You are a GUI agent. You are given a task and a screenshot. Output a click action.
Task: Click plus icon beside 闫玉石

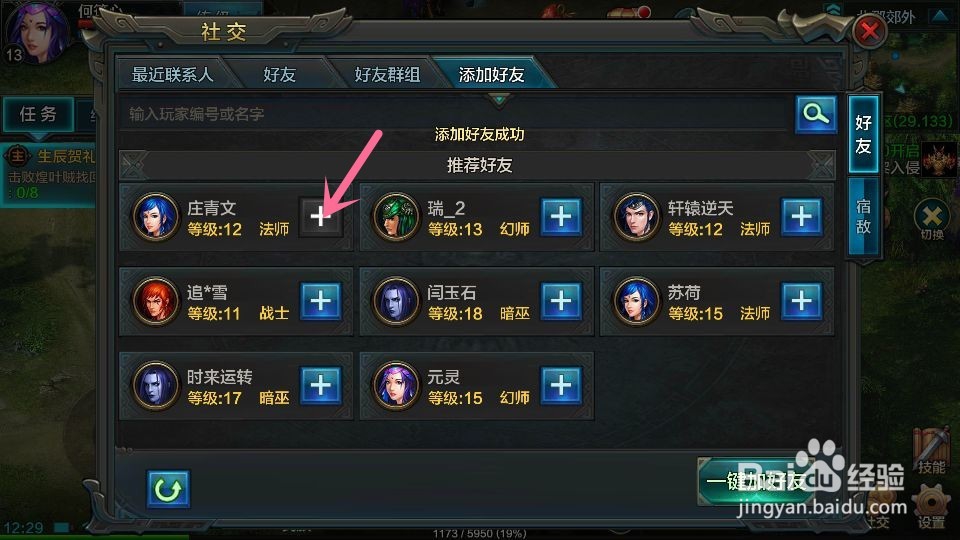(x=561, y=301)
